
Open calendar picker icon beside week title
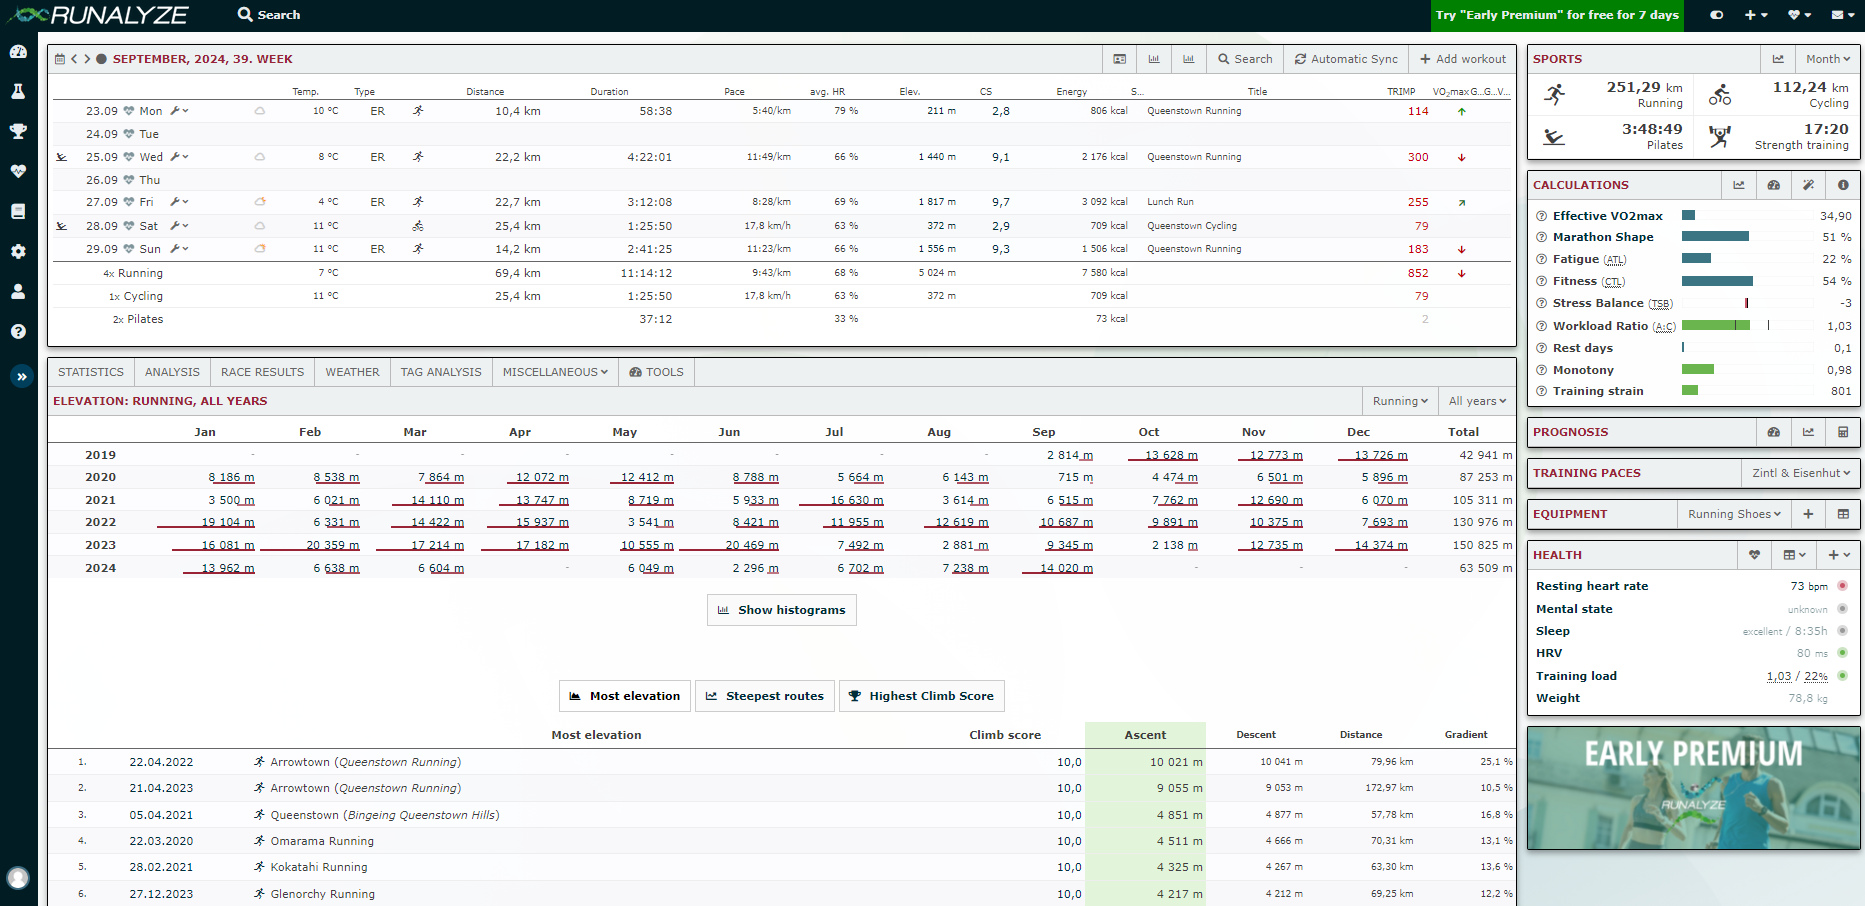[x=60, y=59]
